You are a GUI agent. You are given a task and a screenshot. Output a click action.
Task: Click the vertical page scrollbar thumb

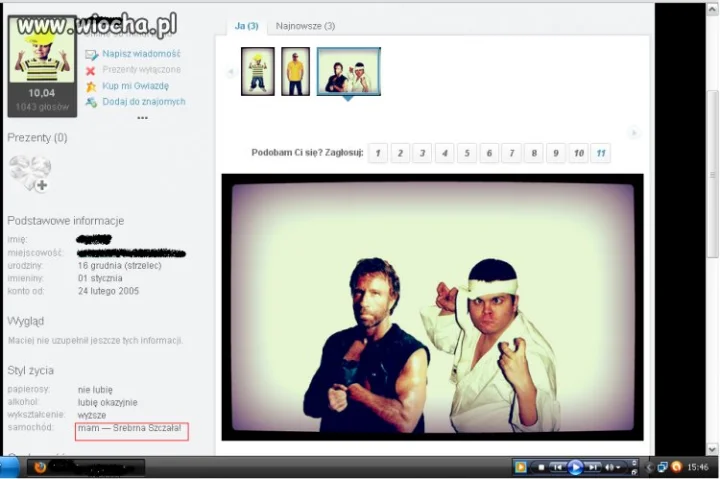tap(712, 175)
